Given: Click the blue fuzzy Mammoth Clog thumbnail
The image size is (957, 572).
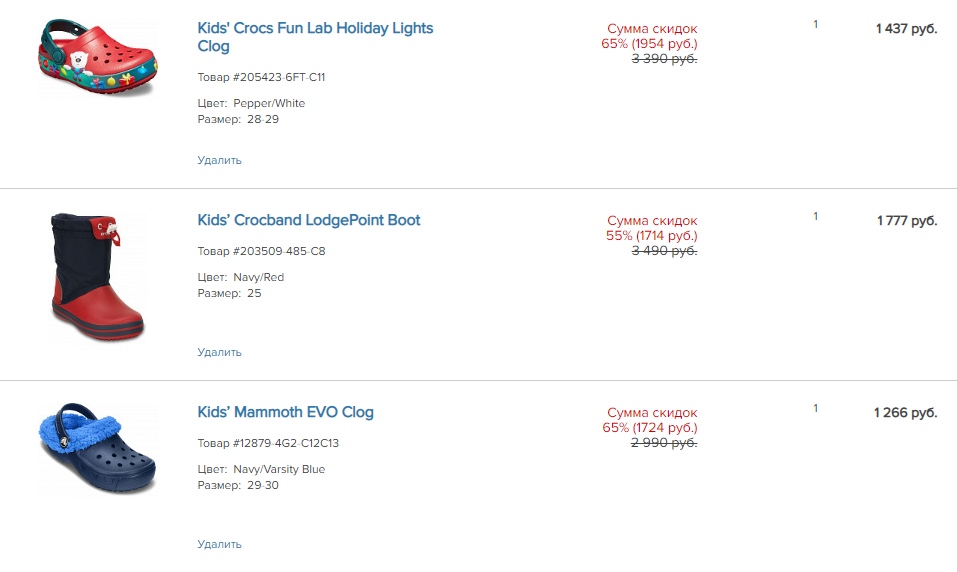Looking at the screenshot, I should 98,449.
